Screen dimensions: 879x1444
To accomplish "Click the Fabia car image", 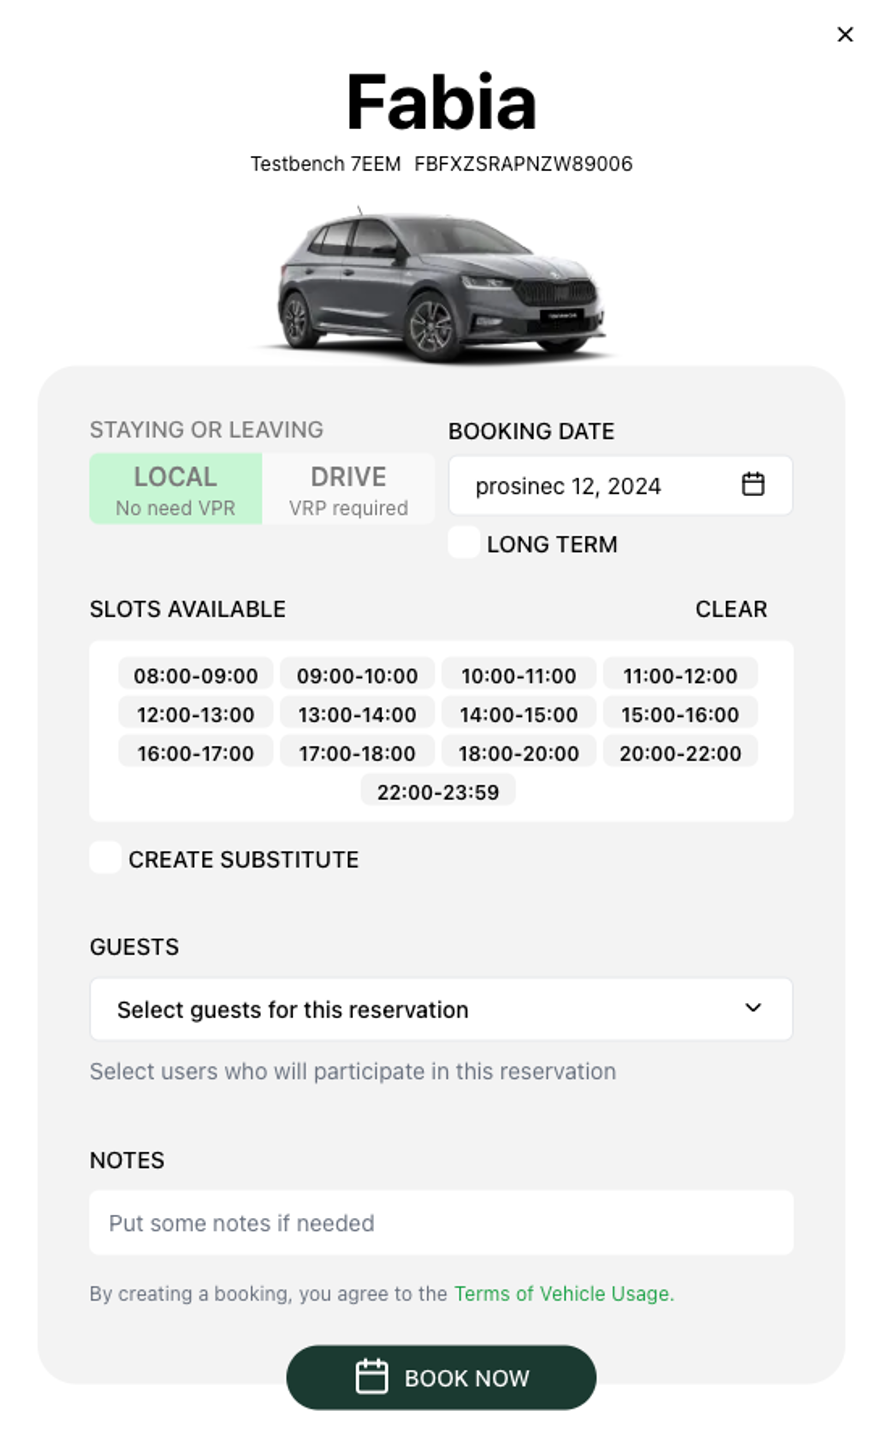I will point(440,284).
